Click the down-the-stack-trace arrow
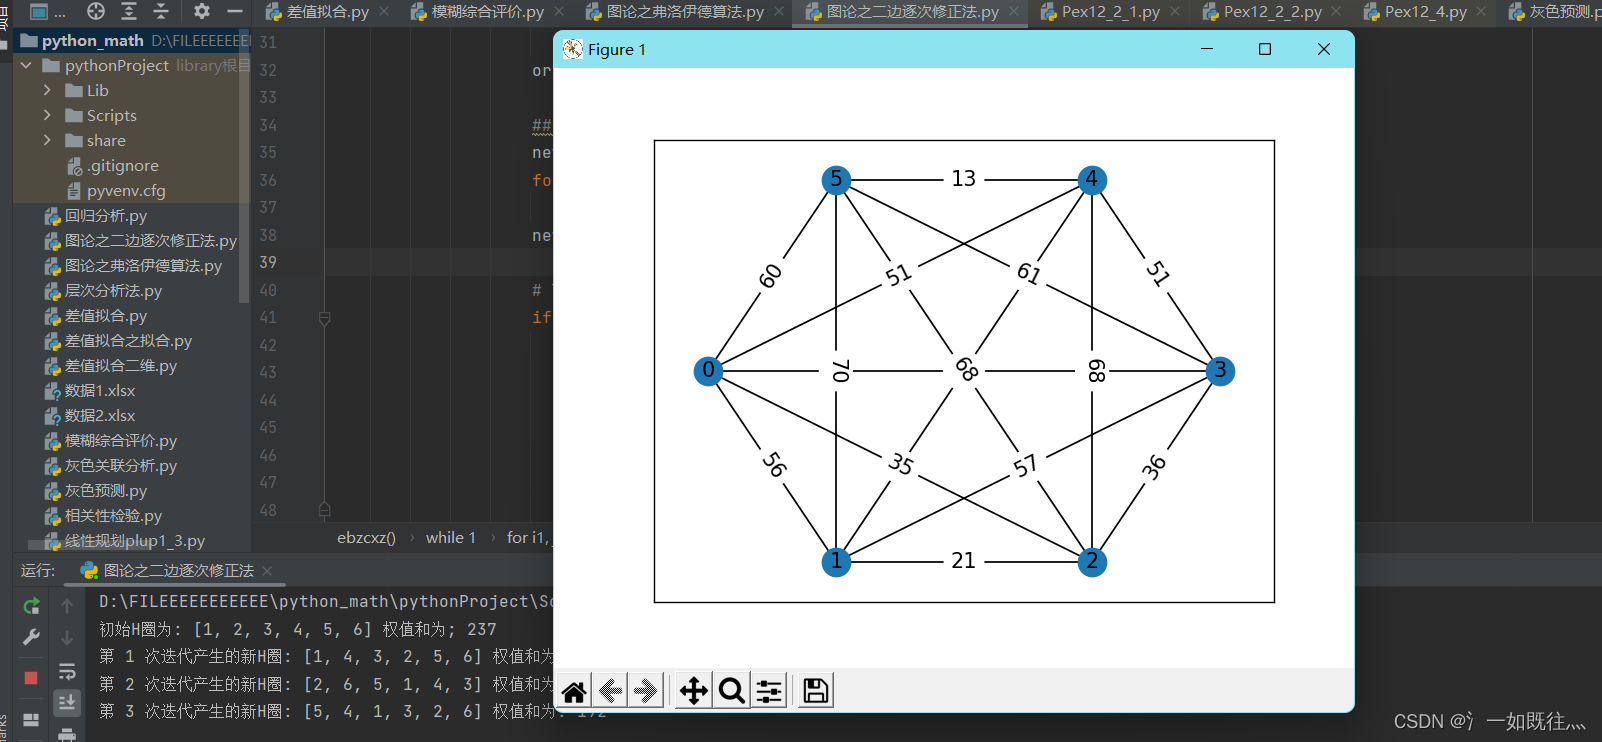Viewport: 1602px width, 742px height. click(x=67, y=637)
